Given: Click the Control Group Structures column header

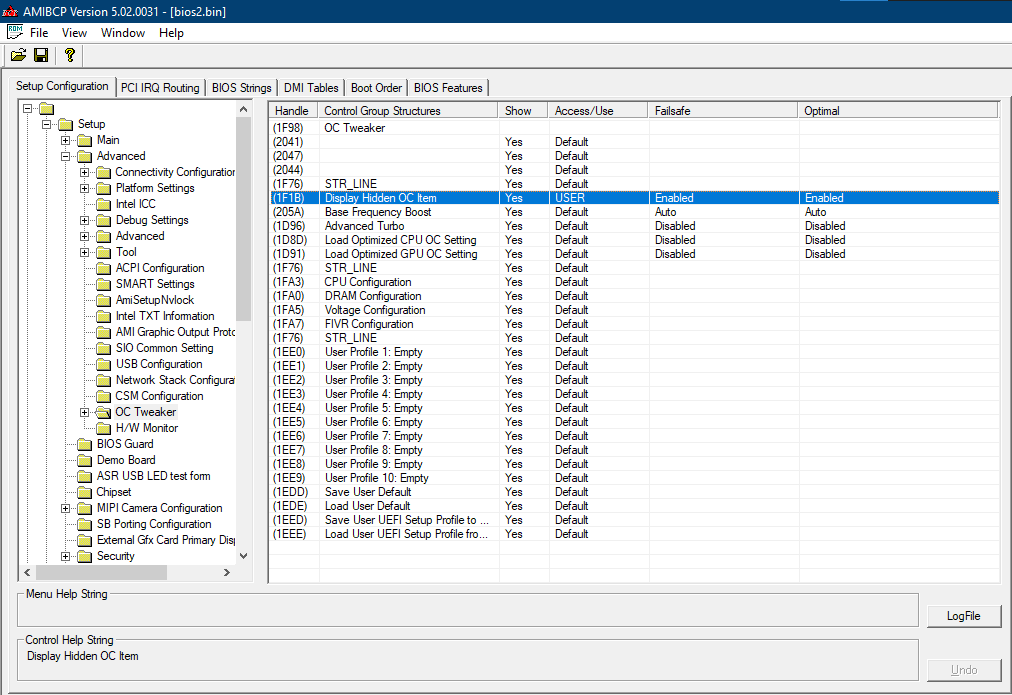Looking at the screenshot, I should click(x=408, y=110).
